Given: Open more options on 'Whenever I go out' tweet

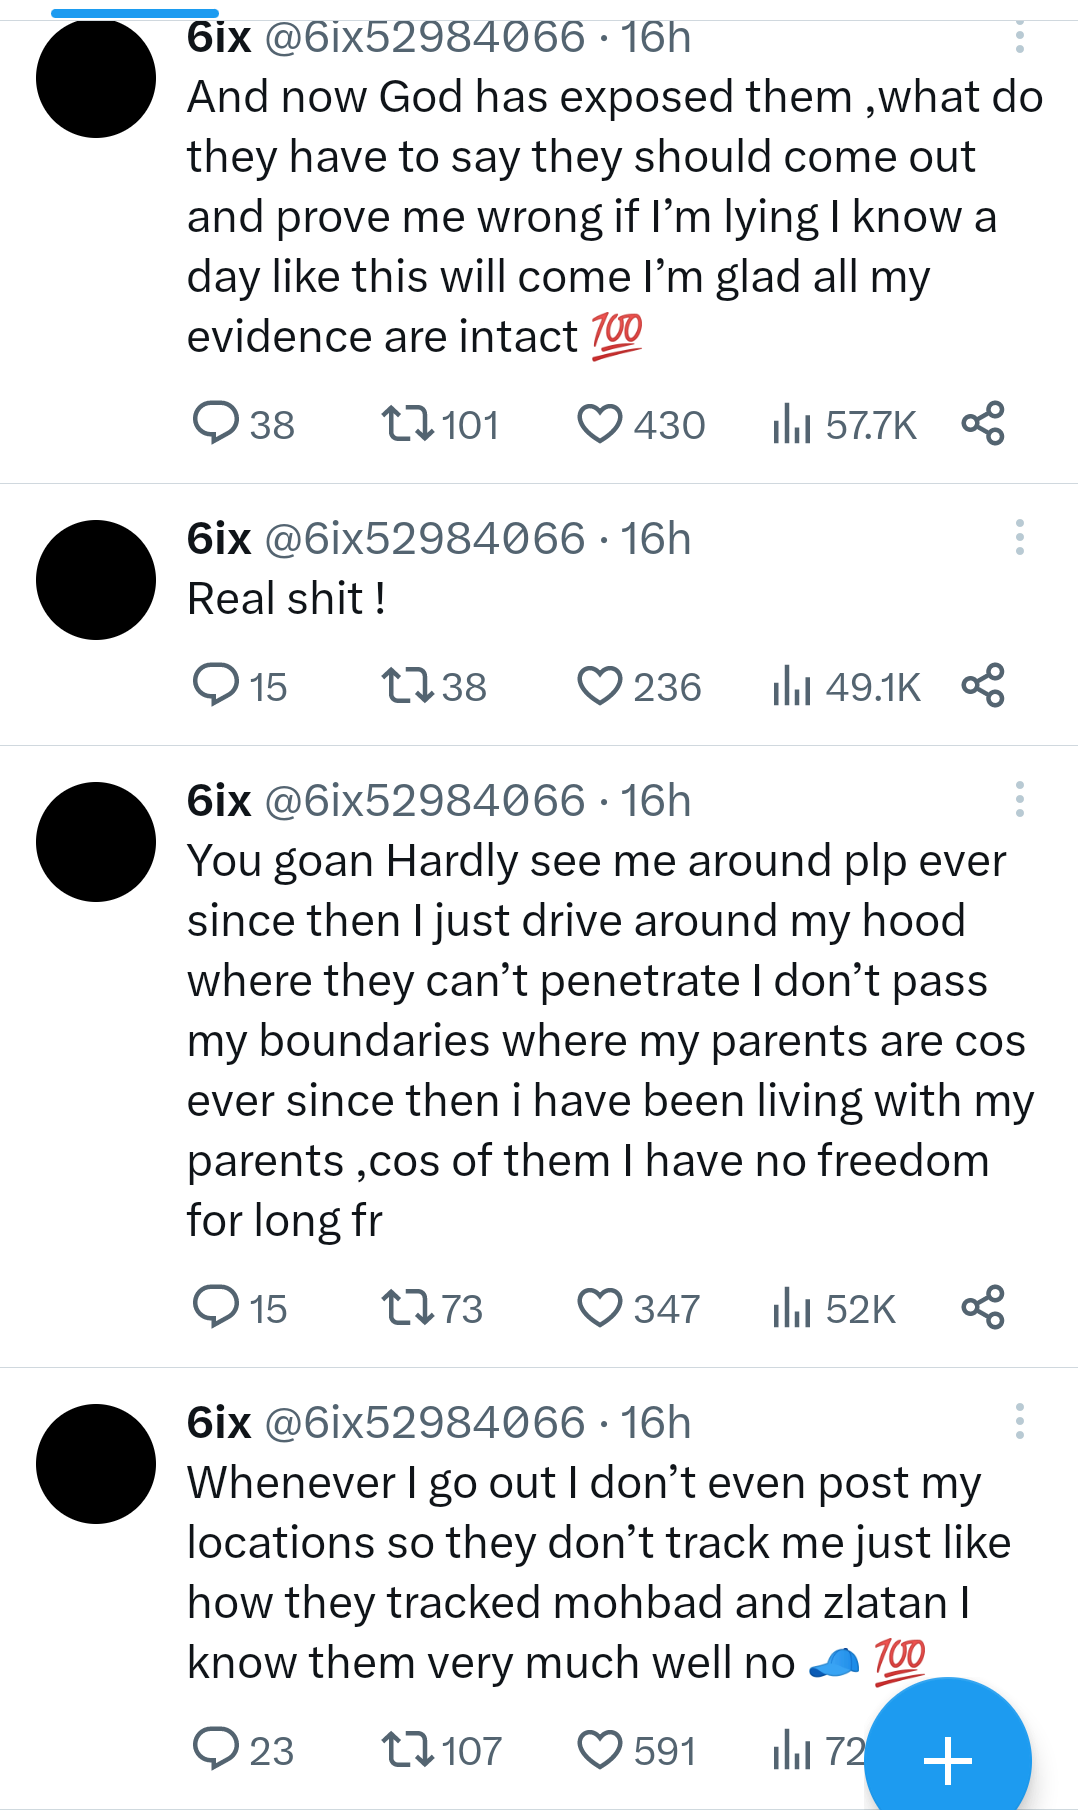Looking at the screenshot, I should point(1019,1422).
